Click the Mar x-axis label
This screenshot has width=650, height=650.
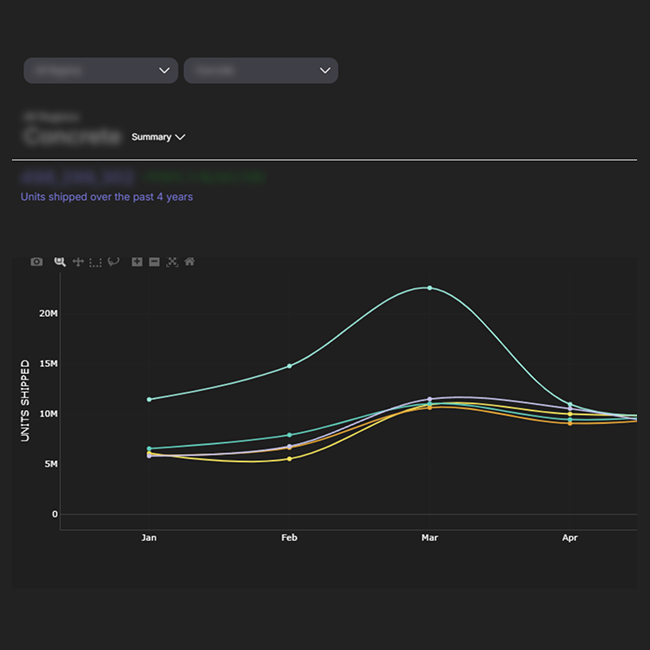pyautogui.click(x=429, y=538)
